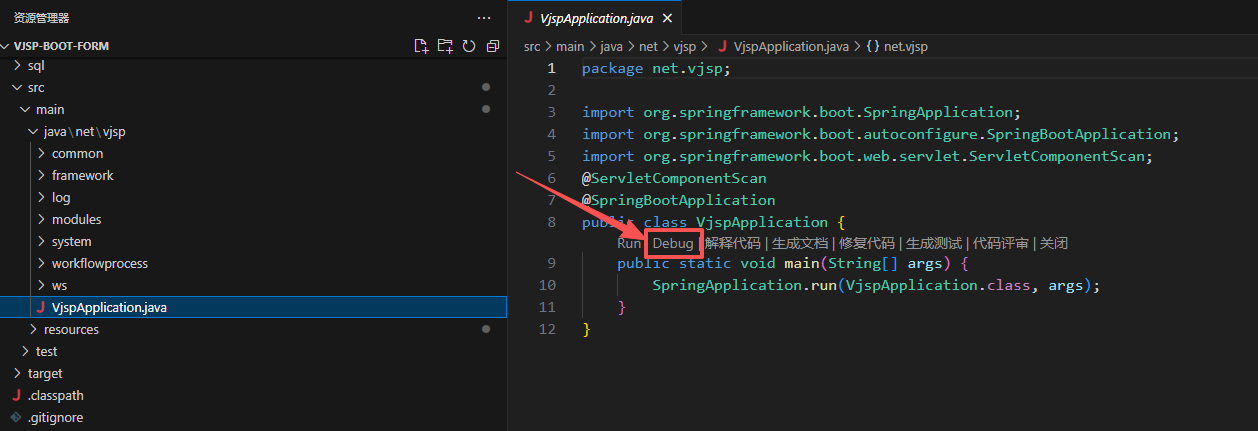The height and width of the screenshot is (431, 1258).
Task: Select the vjsp folder breadcrumb segment
Action: pos(685,46)
